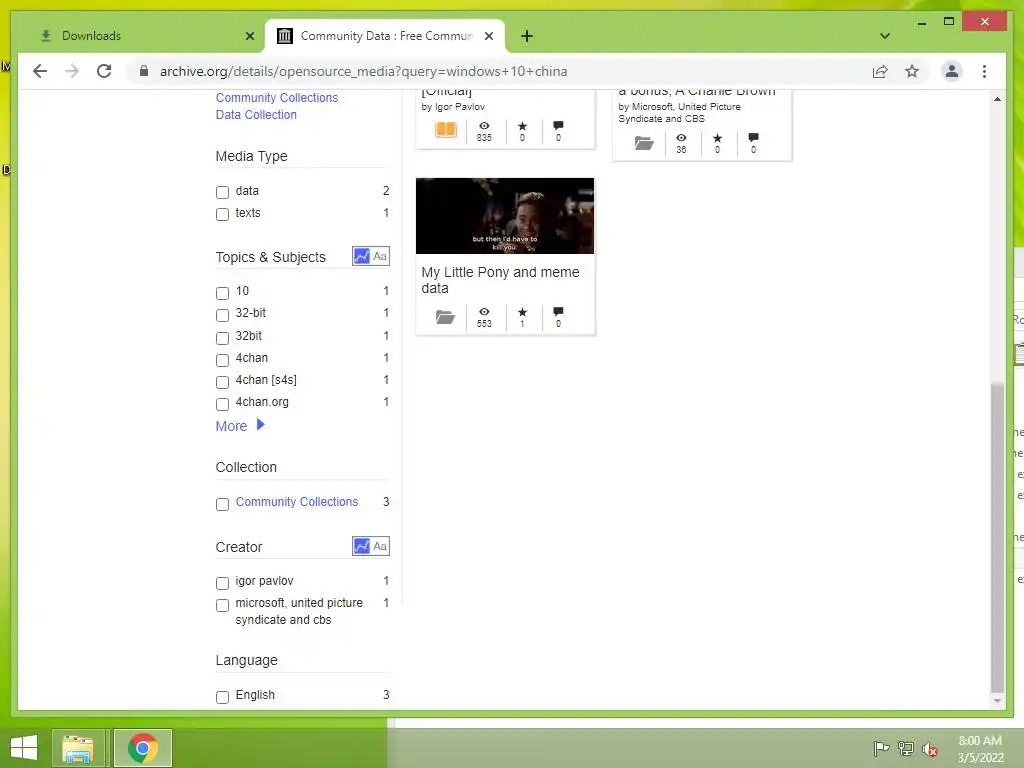Viewport: 1024px width, 768px height.
Task: Open Community Collections link under Collection
Action: point(296,502)
